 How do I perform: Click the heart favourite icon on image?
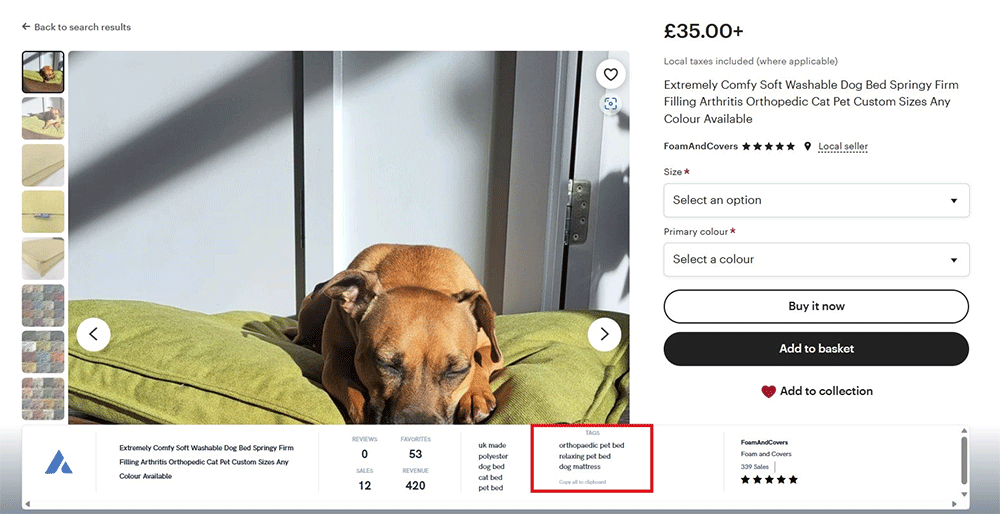point(611,74)
